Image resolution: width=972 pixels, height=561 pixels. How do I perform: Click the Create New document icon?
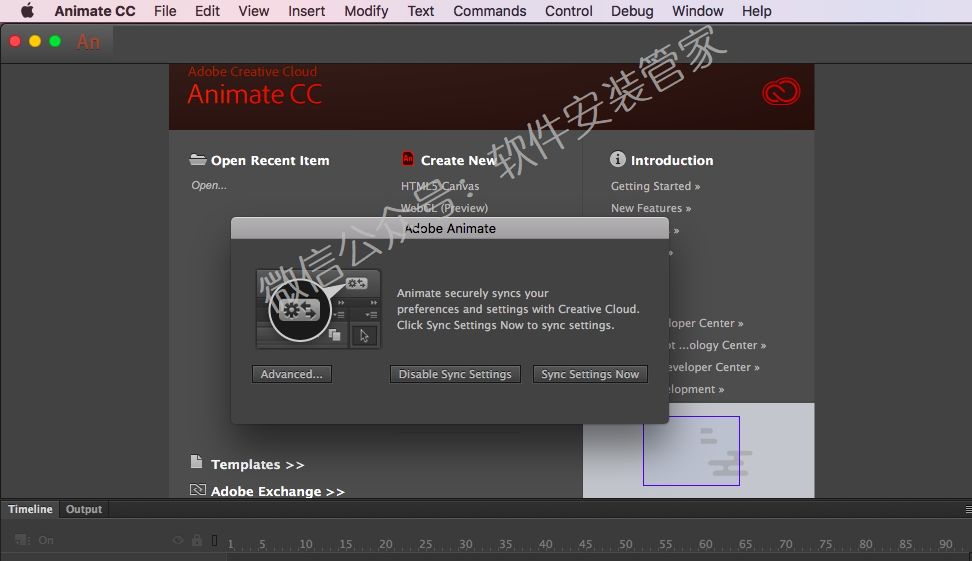click(407, 159)
